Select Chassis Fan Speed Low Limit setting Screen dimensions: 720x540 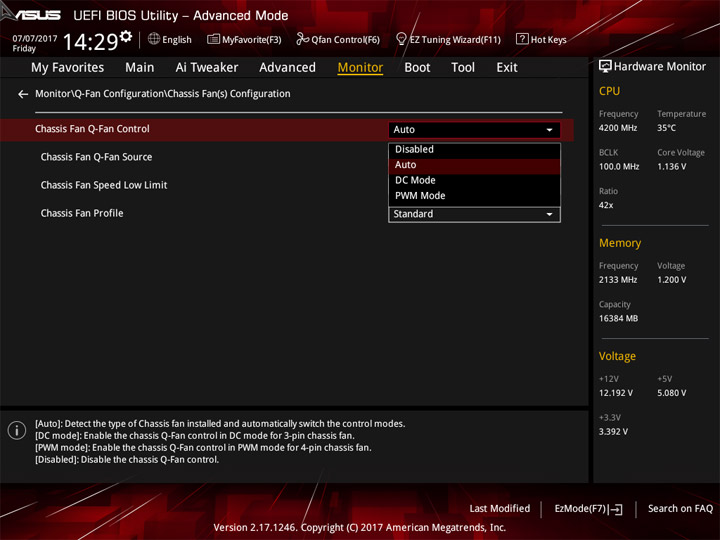pos(104,185)
